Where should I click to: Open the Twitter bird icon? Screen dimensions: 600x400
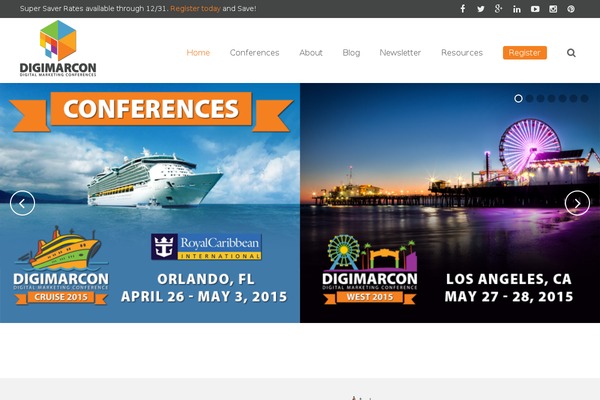click(x=481, y=9)
